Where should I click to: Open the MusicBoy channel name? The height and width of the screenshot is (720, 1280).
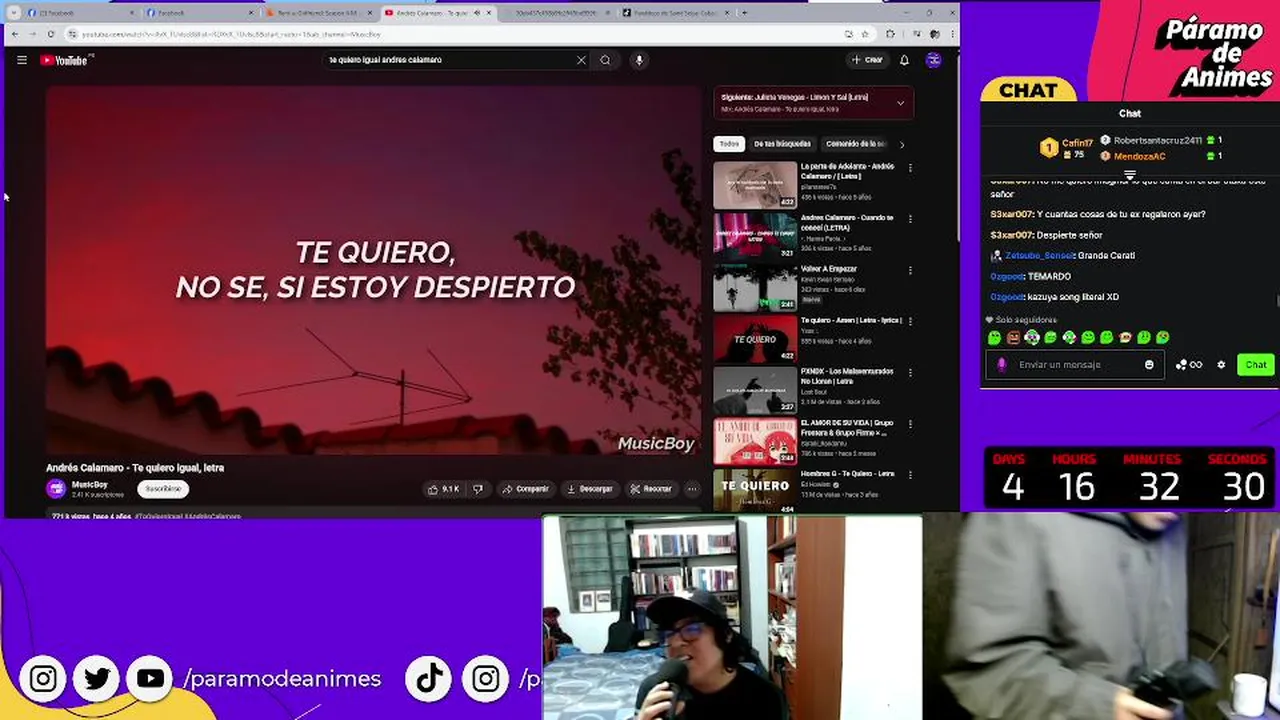click(90, 485)
